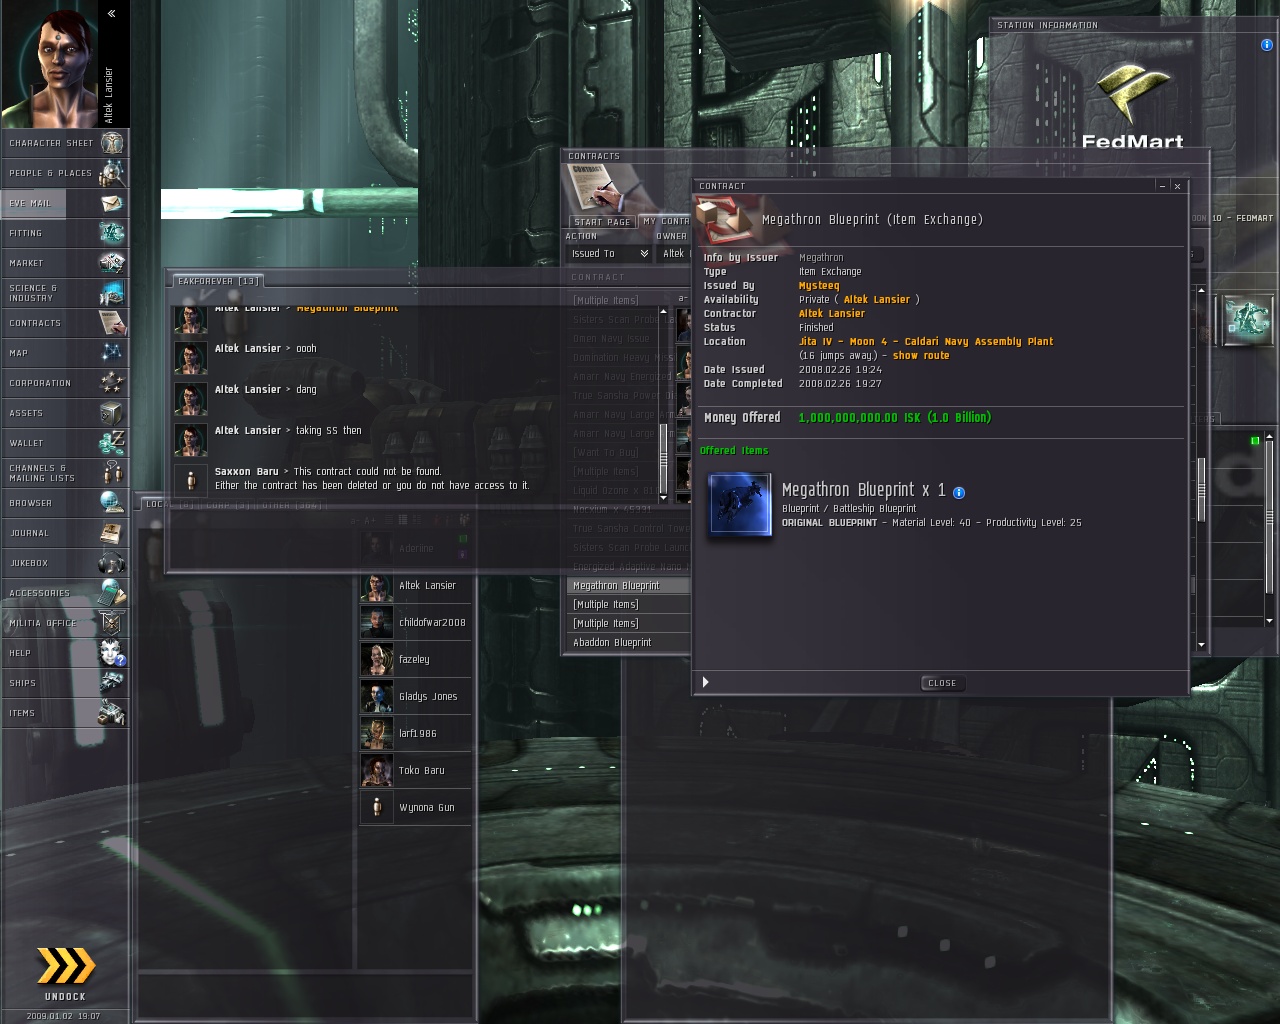
Task: Show info for Megathron Blueprint item
Action: [x=959, y=492]
